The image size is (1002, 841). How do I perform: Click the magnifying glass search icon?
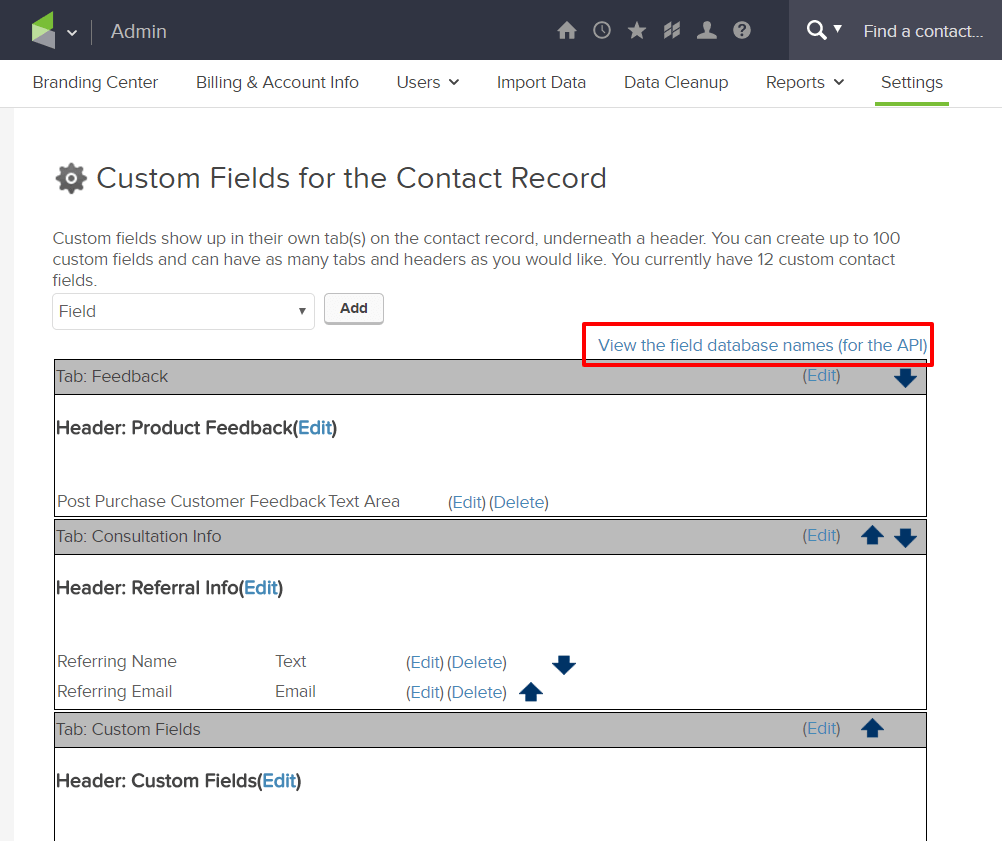tap(816, 30)
